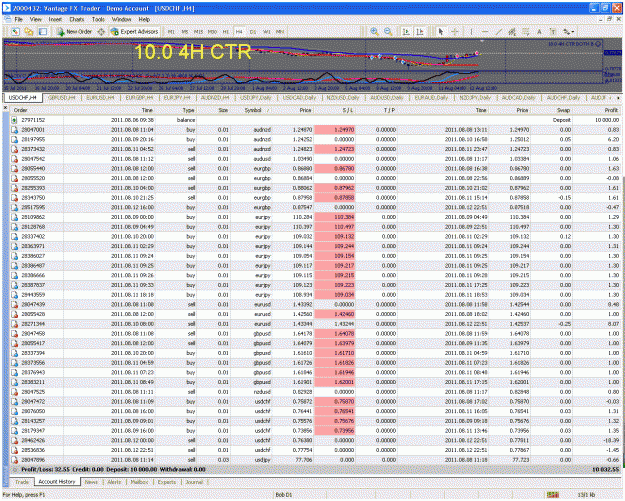
Task: Open the Profiles toolbar icon
Action: pyautogui.click(x=29, y=31)
